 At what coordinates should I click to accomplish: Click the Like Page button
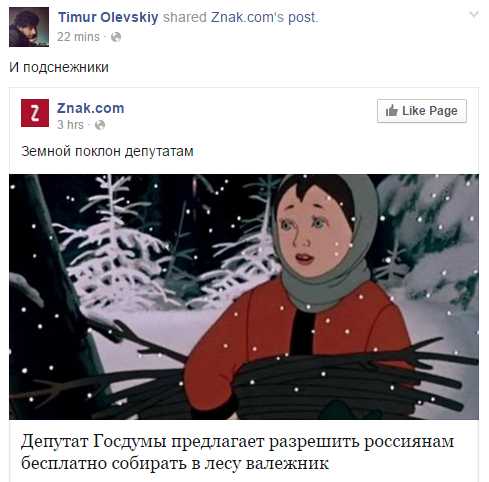click(422, 111)
